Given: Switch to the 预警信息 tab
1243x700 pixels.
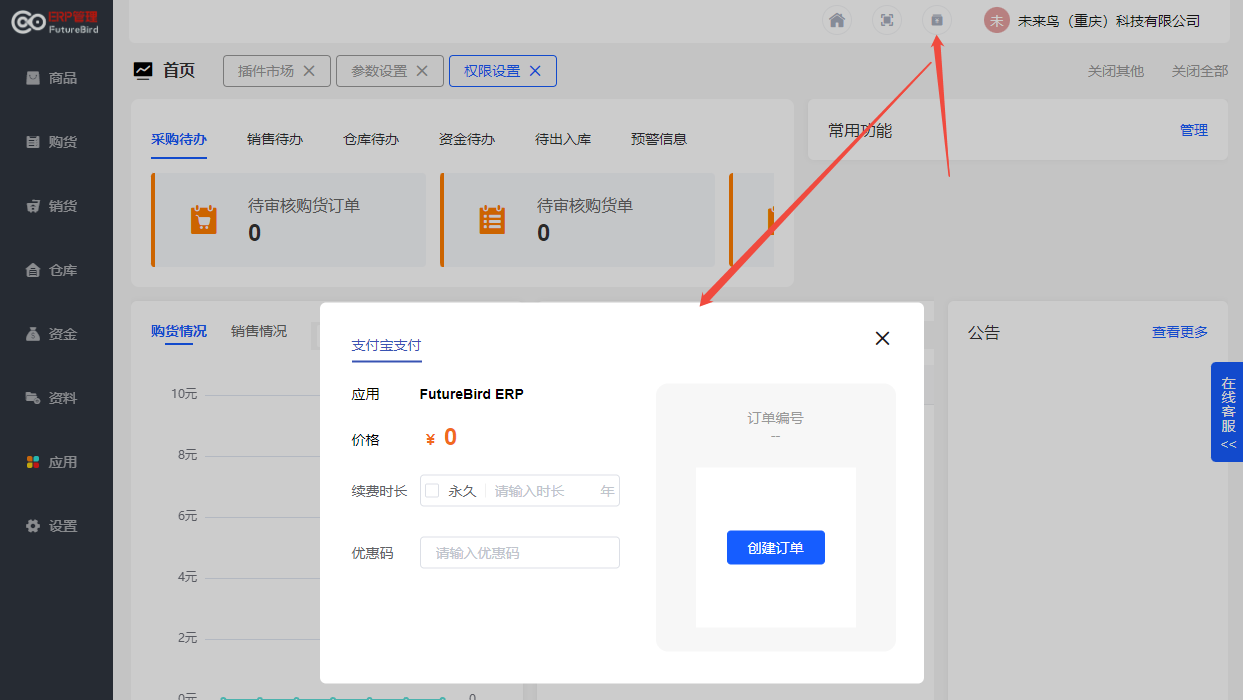Looking at the screenshot, I should pos(659,139).
